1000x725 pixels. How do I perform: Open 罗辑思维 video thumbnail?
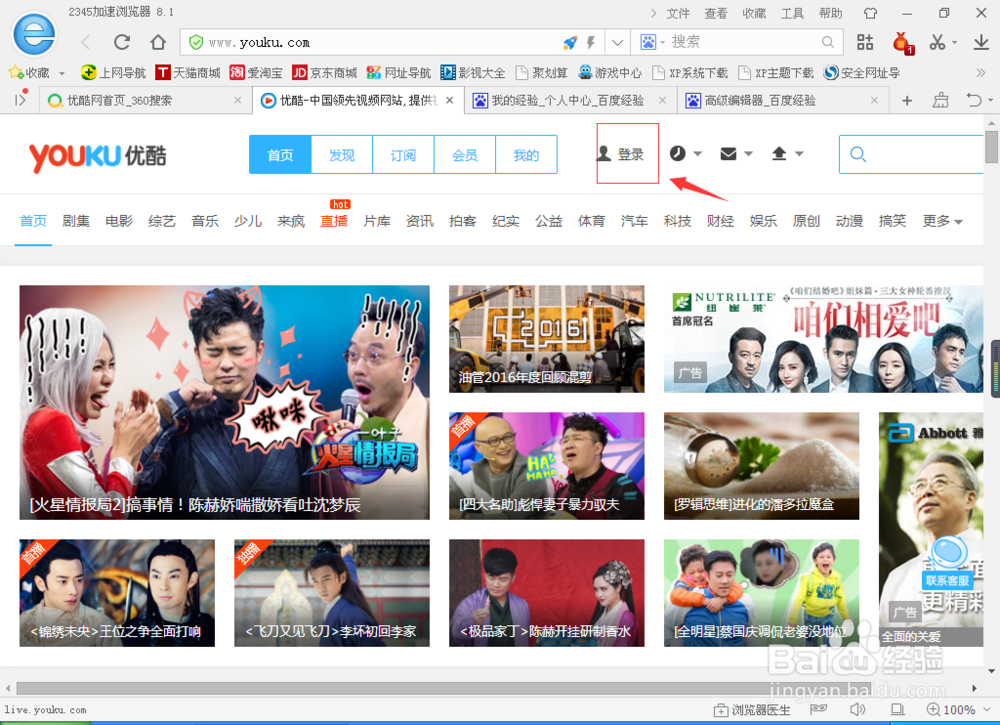pos(761,466)
